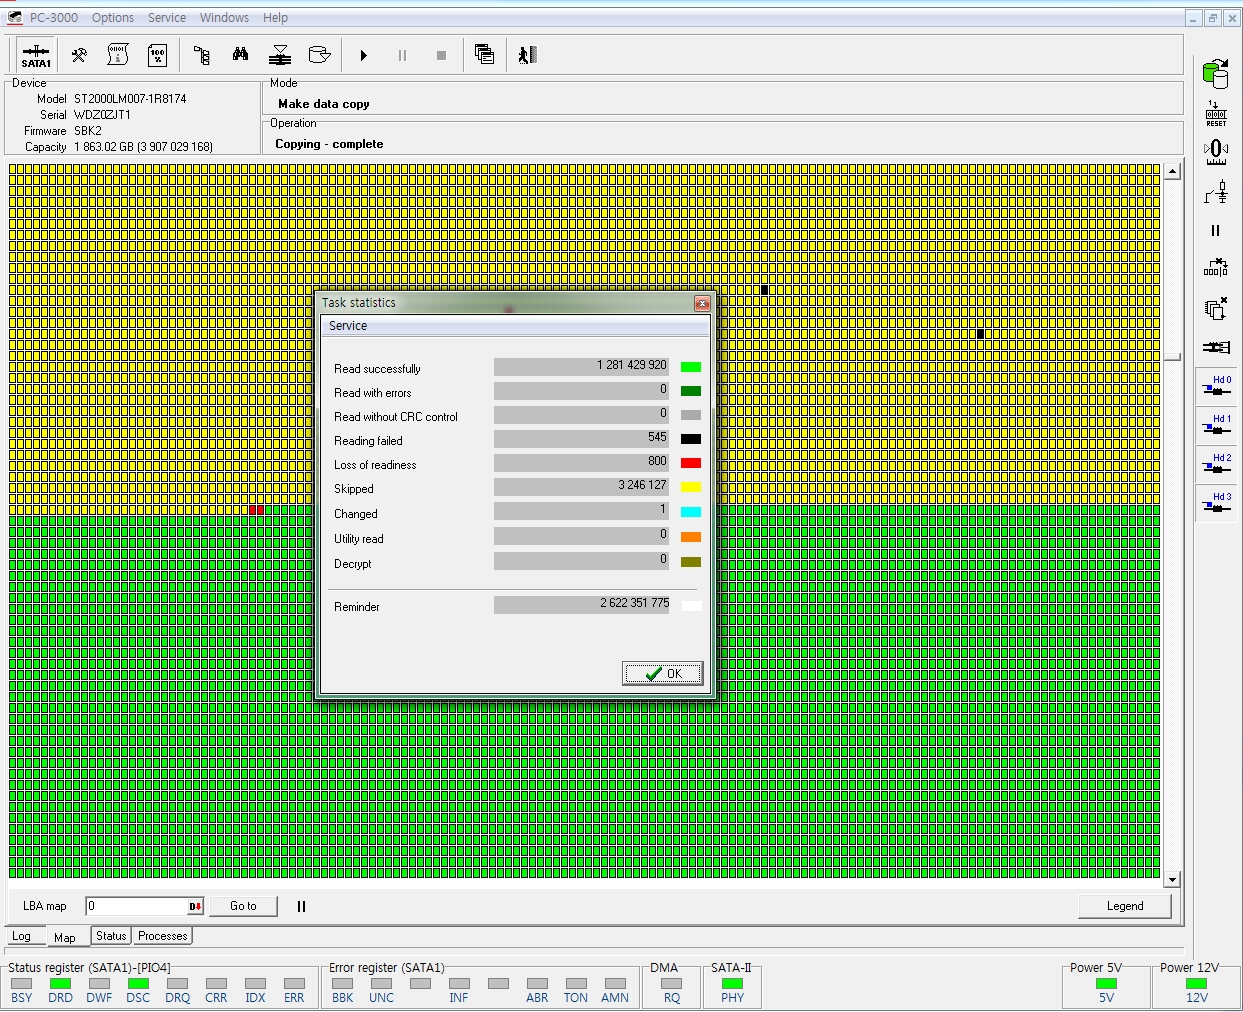Click the Legend button
Viewport: 1243px width, 1012px height.
pos(1124,906)
